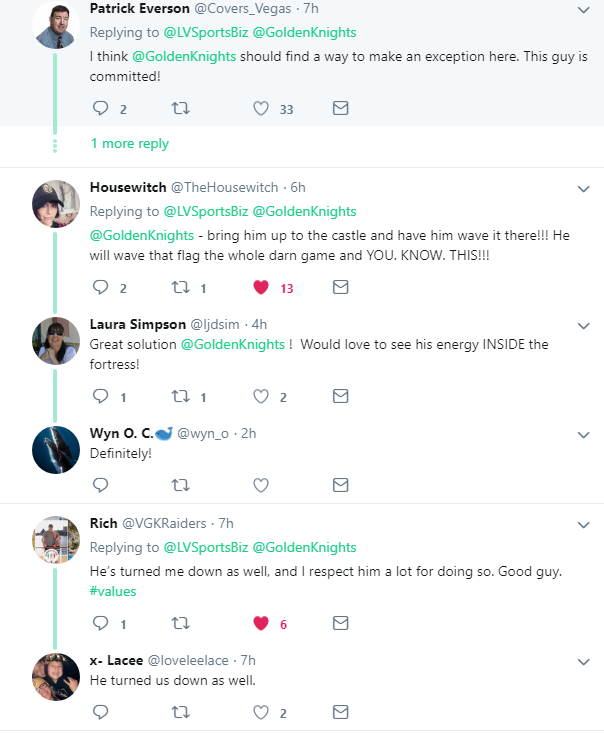Like Patrick Everson's tweet with 33 likes
The image size is (604, 734).
261,109
